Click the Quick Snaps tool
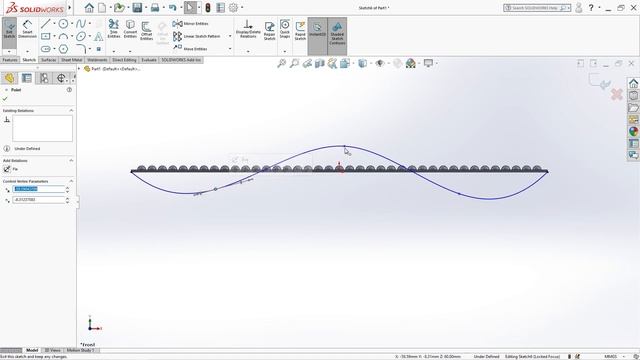640x360 pixels. (285, 29)
